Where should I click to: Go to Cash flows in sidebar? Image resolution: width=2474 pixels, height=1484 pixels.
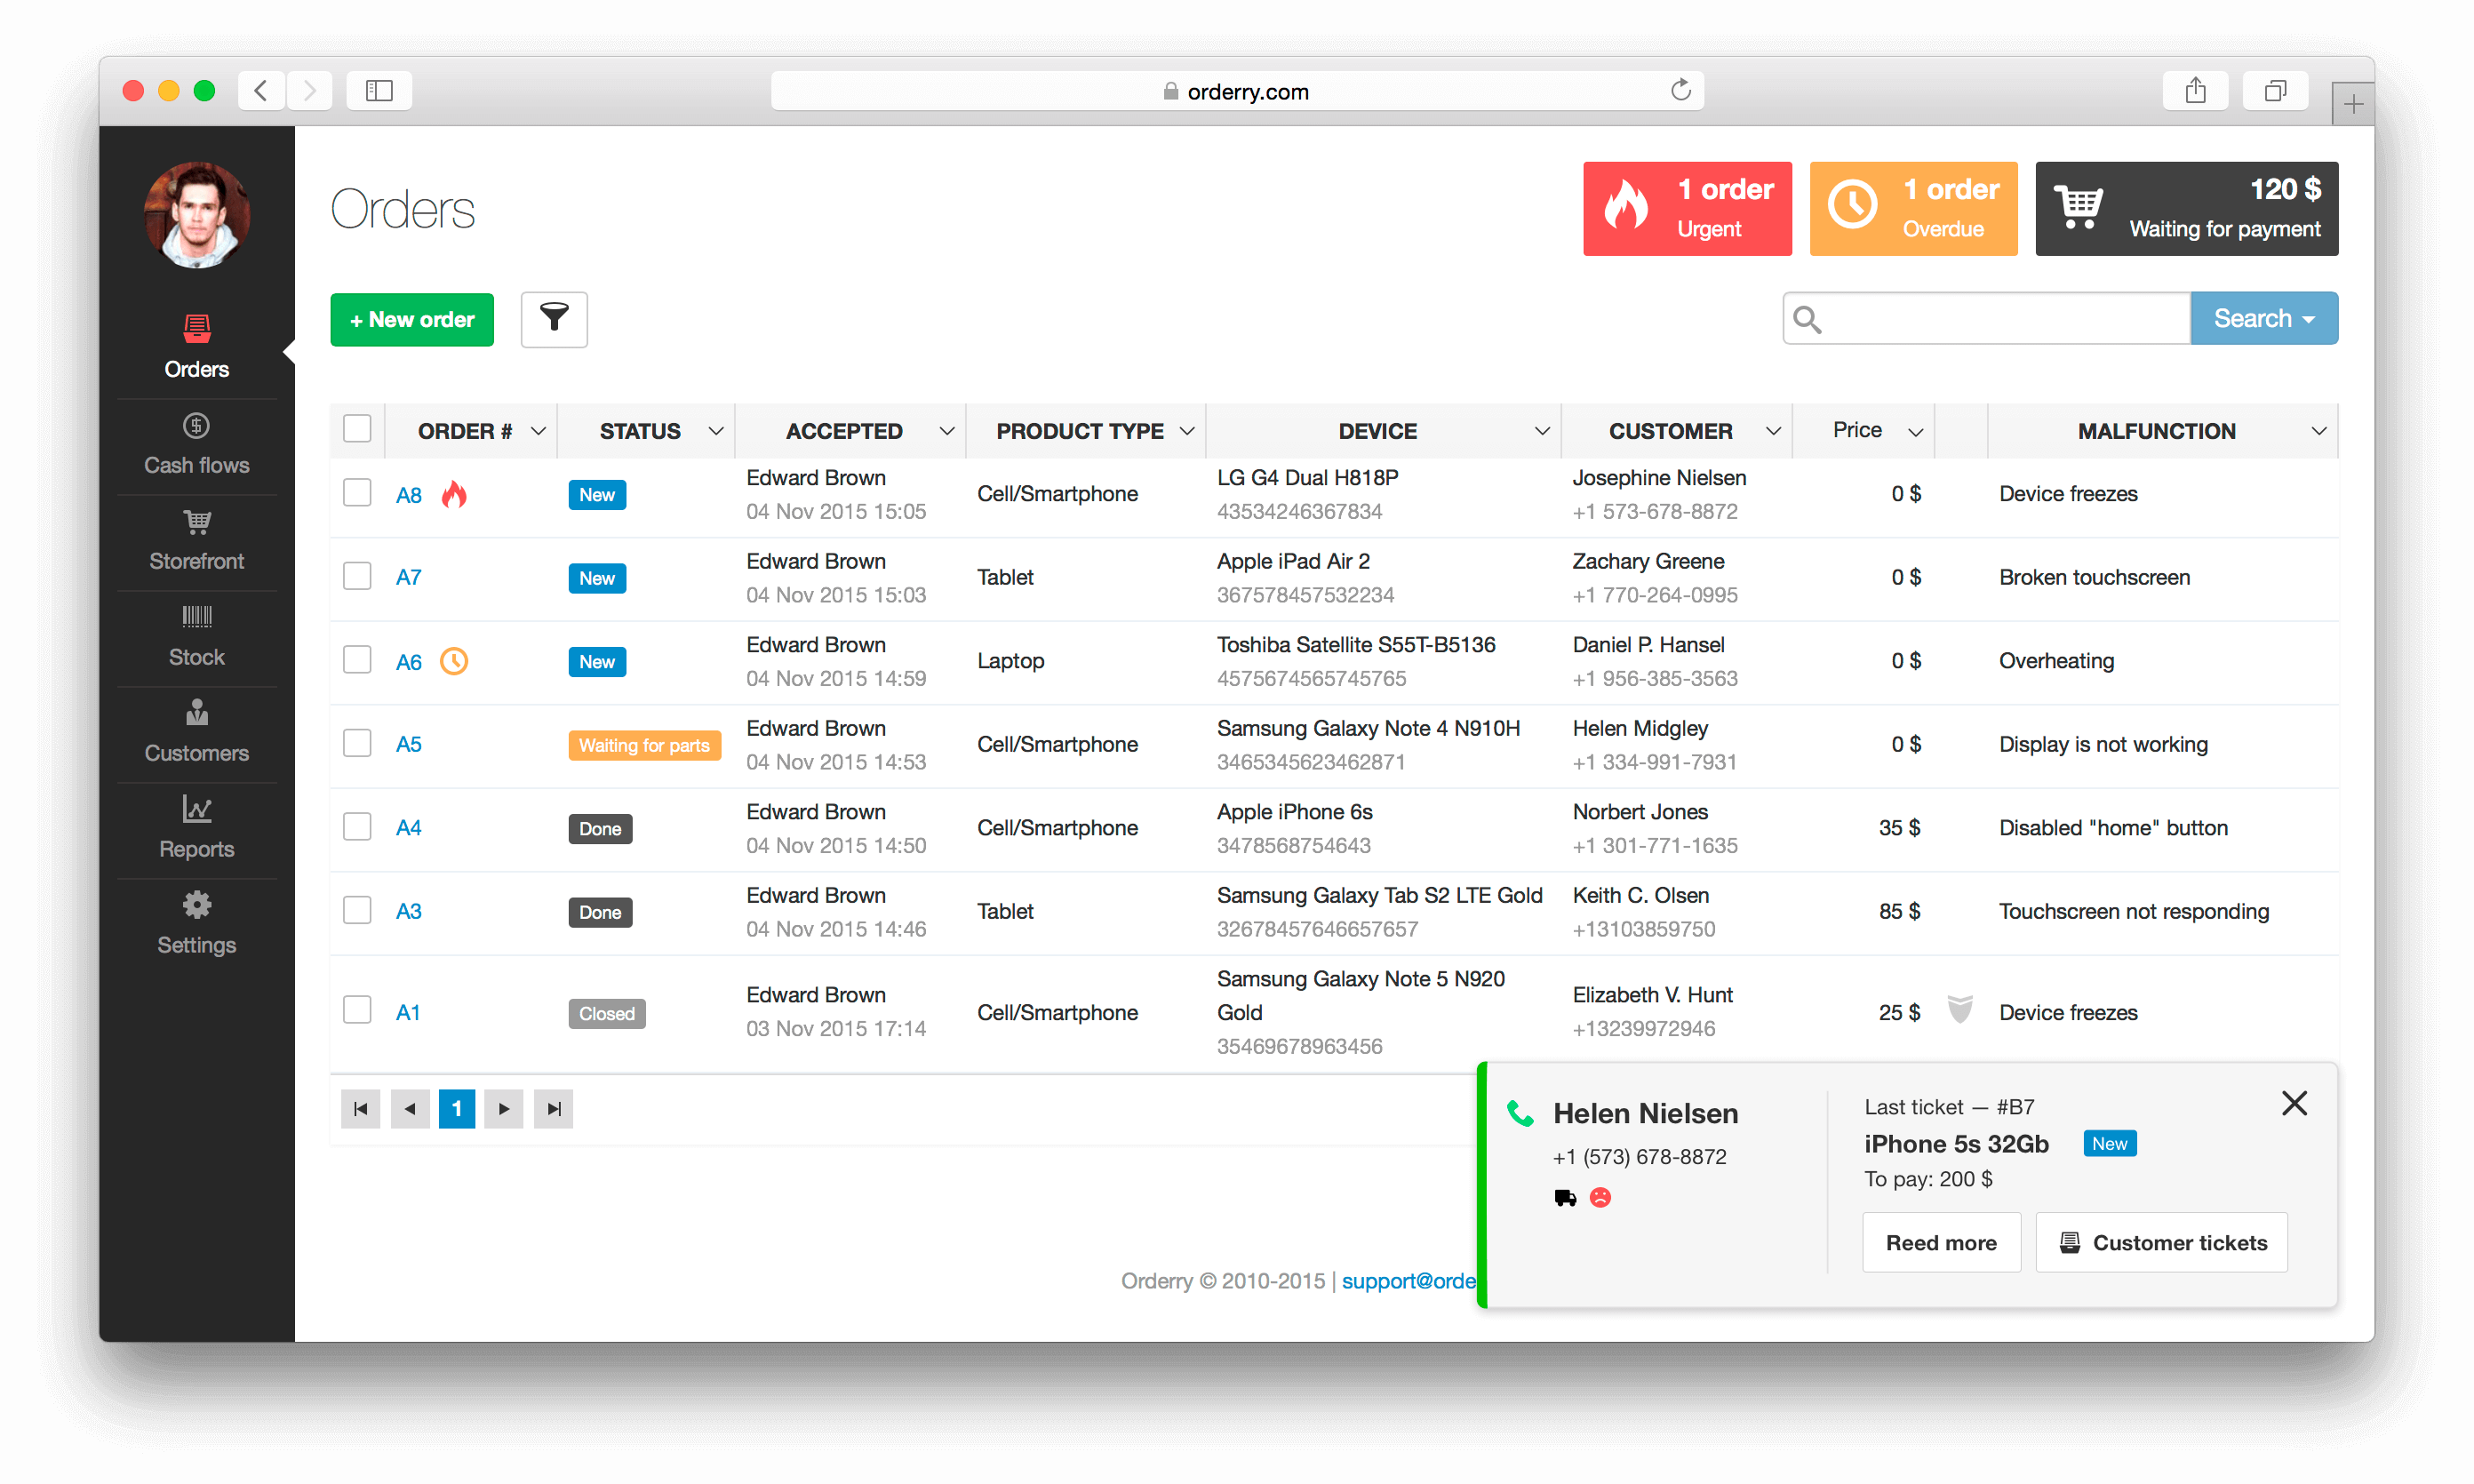(196, 444)
